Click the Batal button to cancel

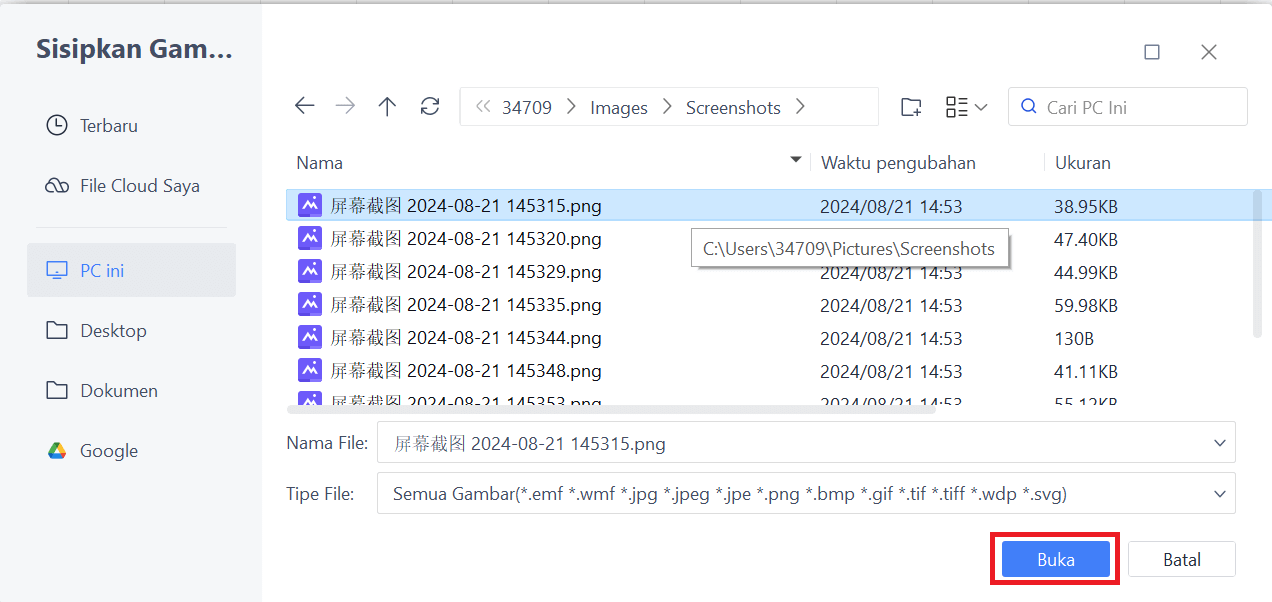pos(1181,559)
